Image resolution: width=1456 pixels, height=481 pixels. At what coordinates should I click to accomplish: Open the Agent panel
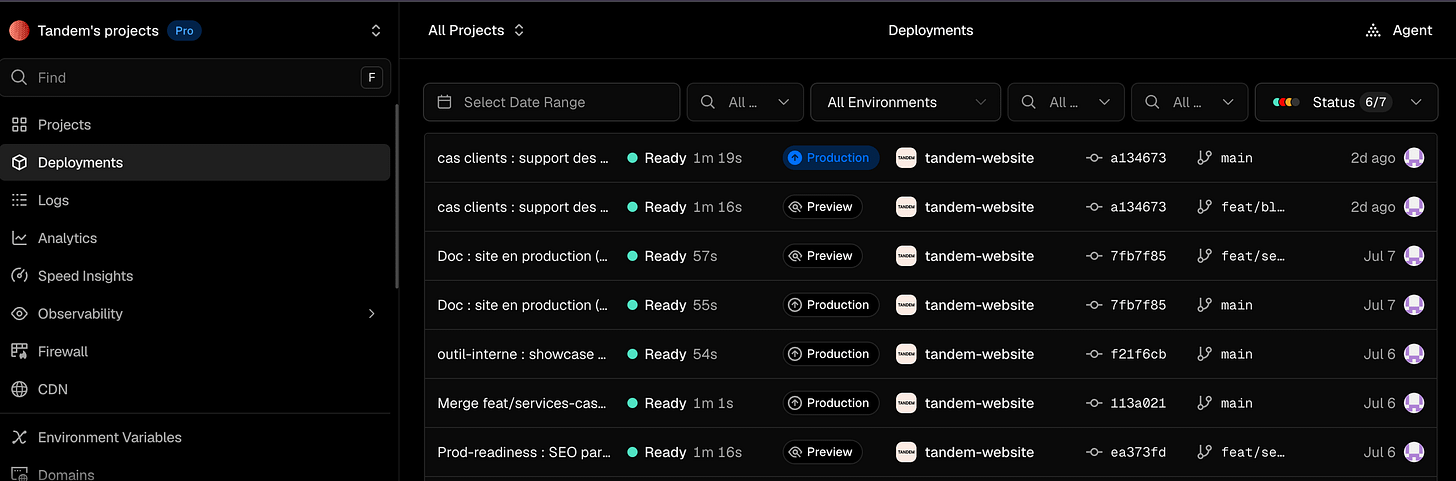point(1399,30)
